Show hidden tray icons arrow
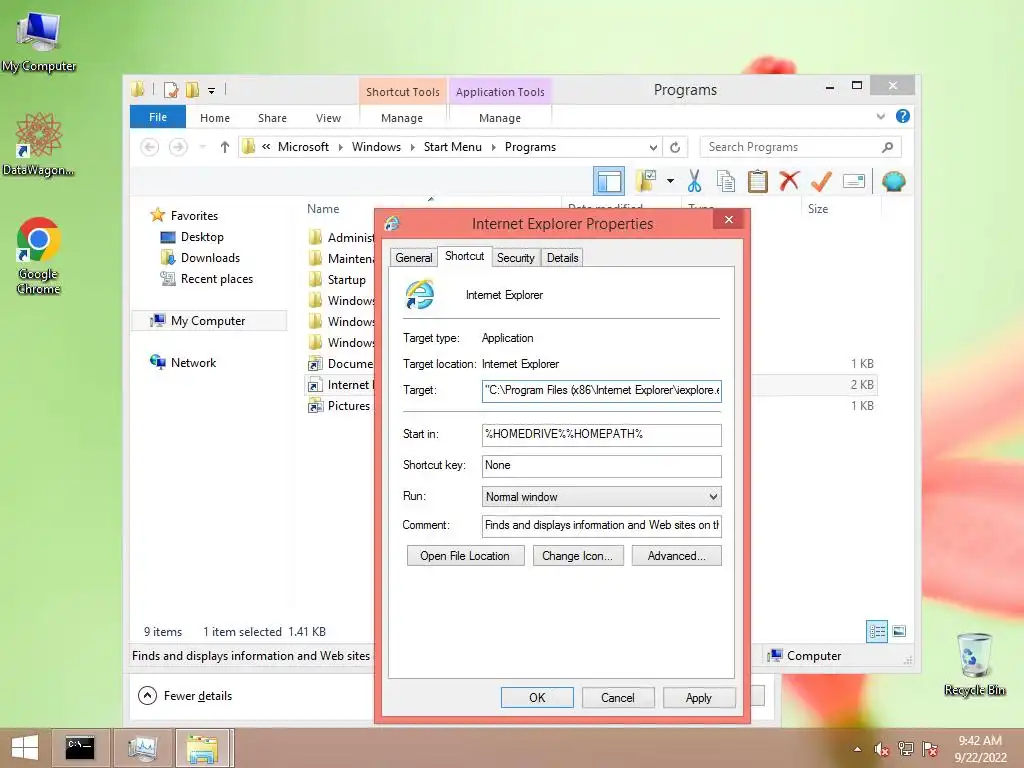 click(857, 749)
